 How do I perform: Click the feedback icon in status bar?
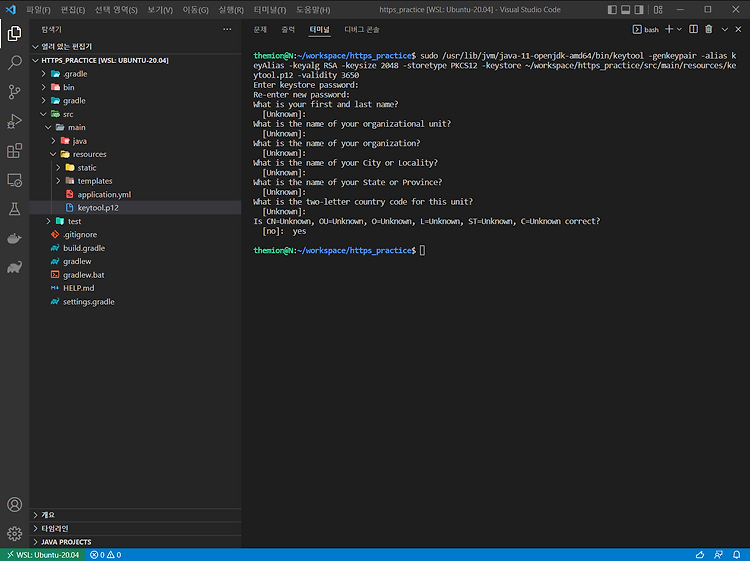(x=718, y=555)
